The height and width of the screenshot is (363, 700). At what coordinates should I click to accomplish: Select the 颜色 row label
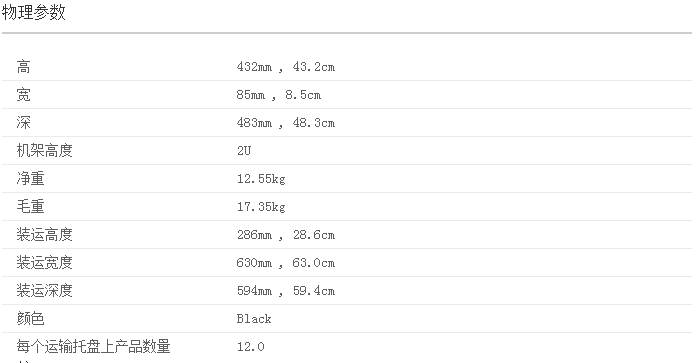click(30, 319)
